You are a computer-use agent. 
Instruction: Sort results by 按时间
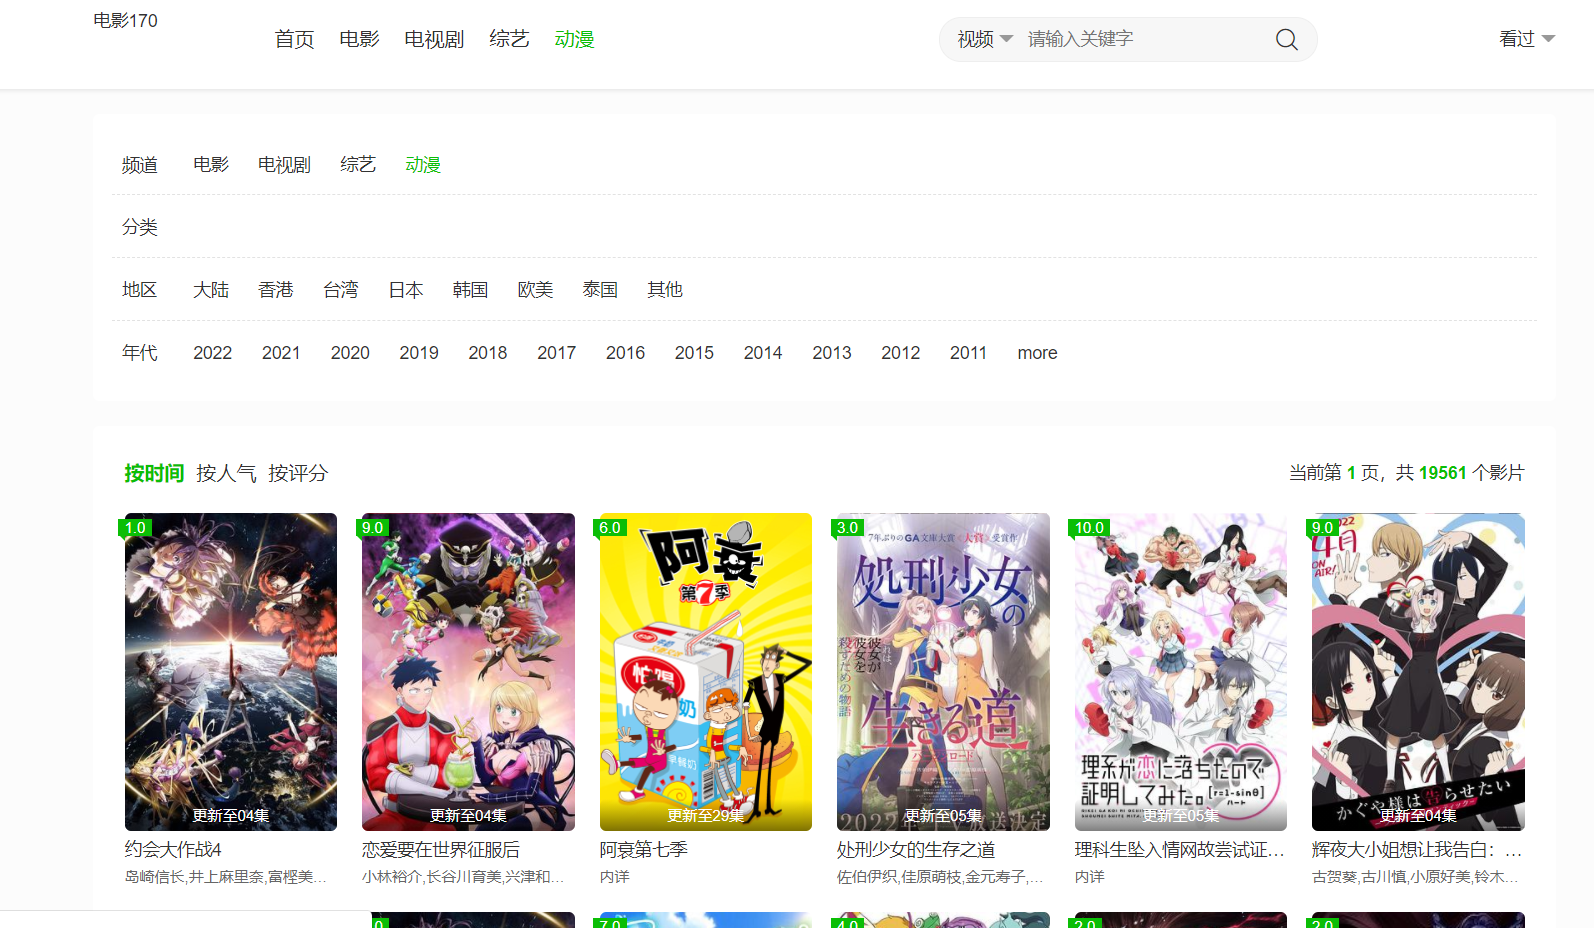click(x=154, y=473)
